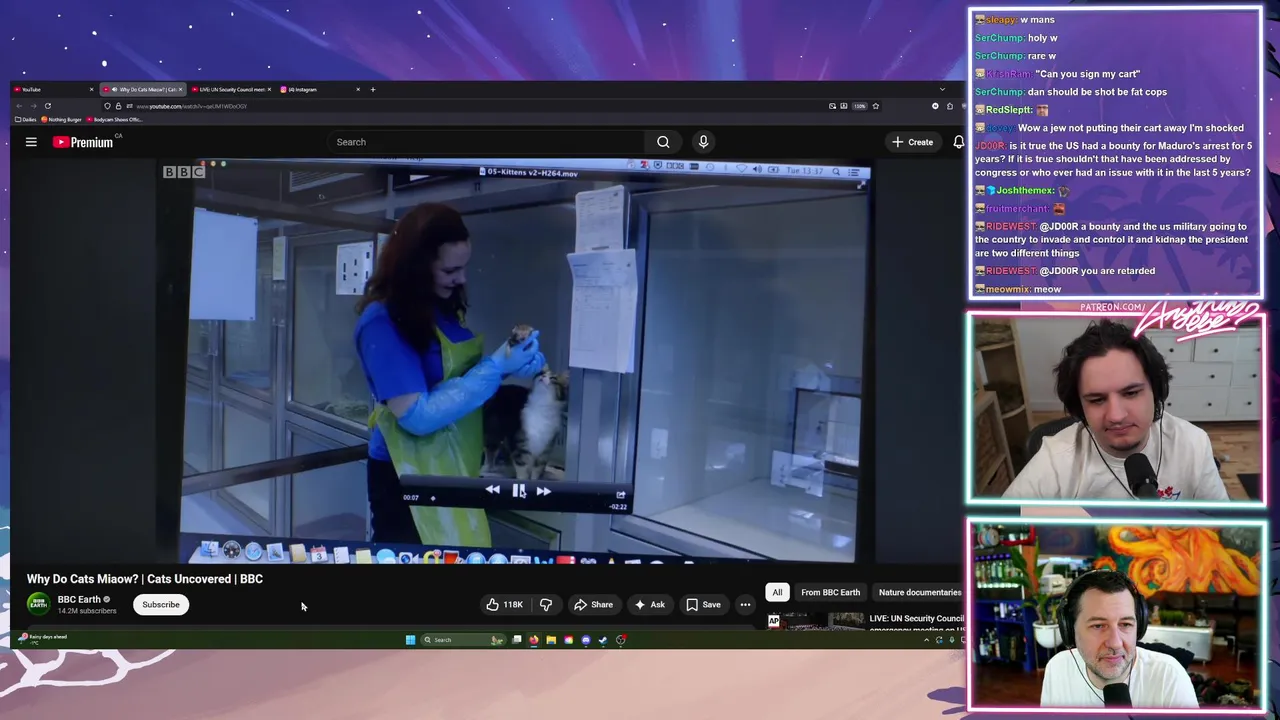
Task: Click the magnifier search button
Action: pyautogui.click(x=663, y=142)
